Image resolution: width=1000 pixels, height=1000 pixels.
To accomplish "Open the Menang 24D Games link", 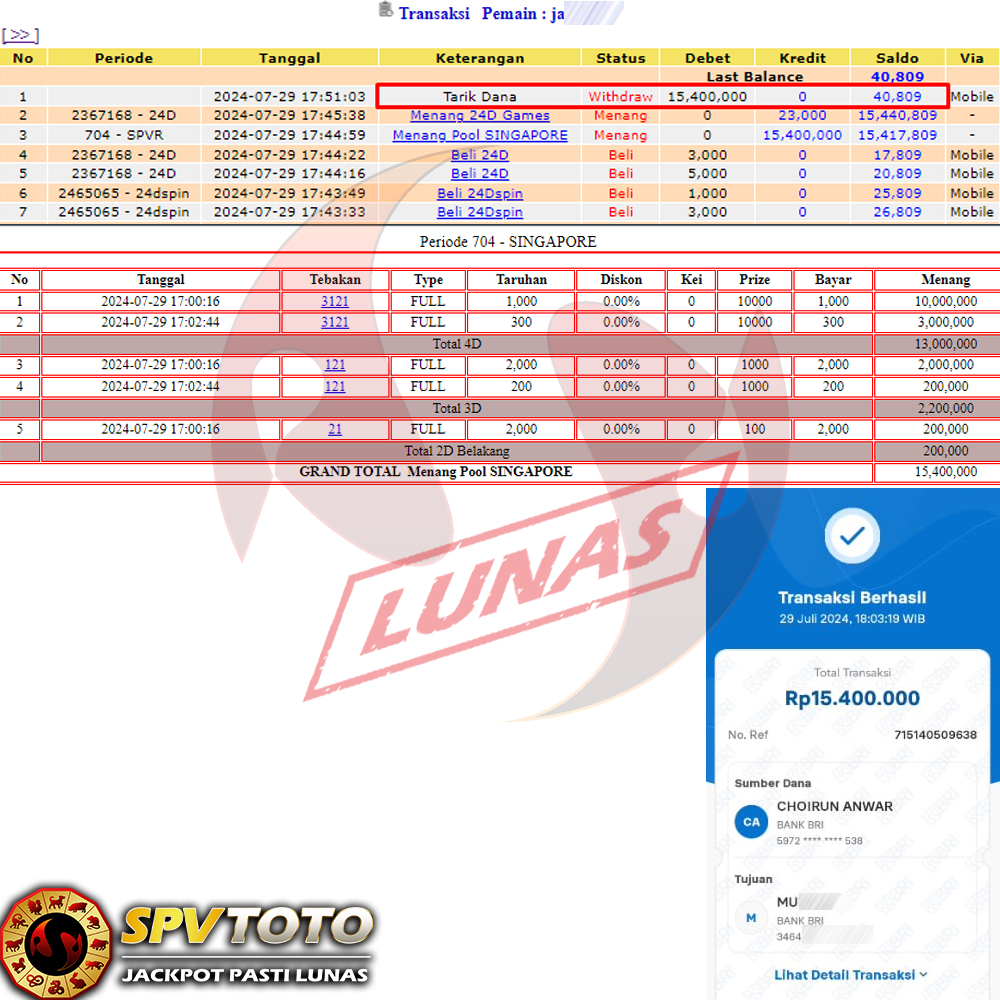I will [x=480, y=116].
